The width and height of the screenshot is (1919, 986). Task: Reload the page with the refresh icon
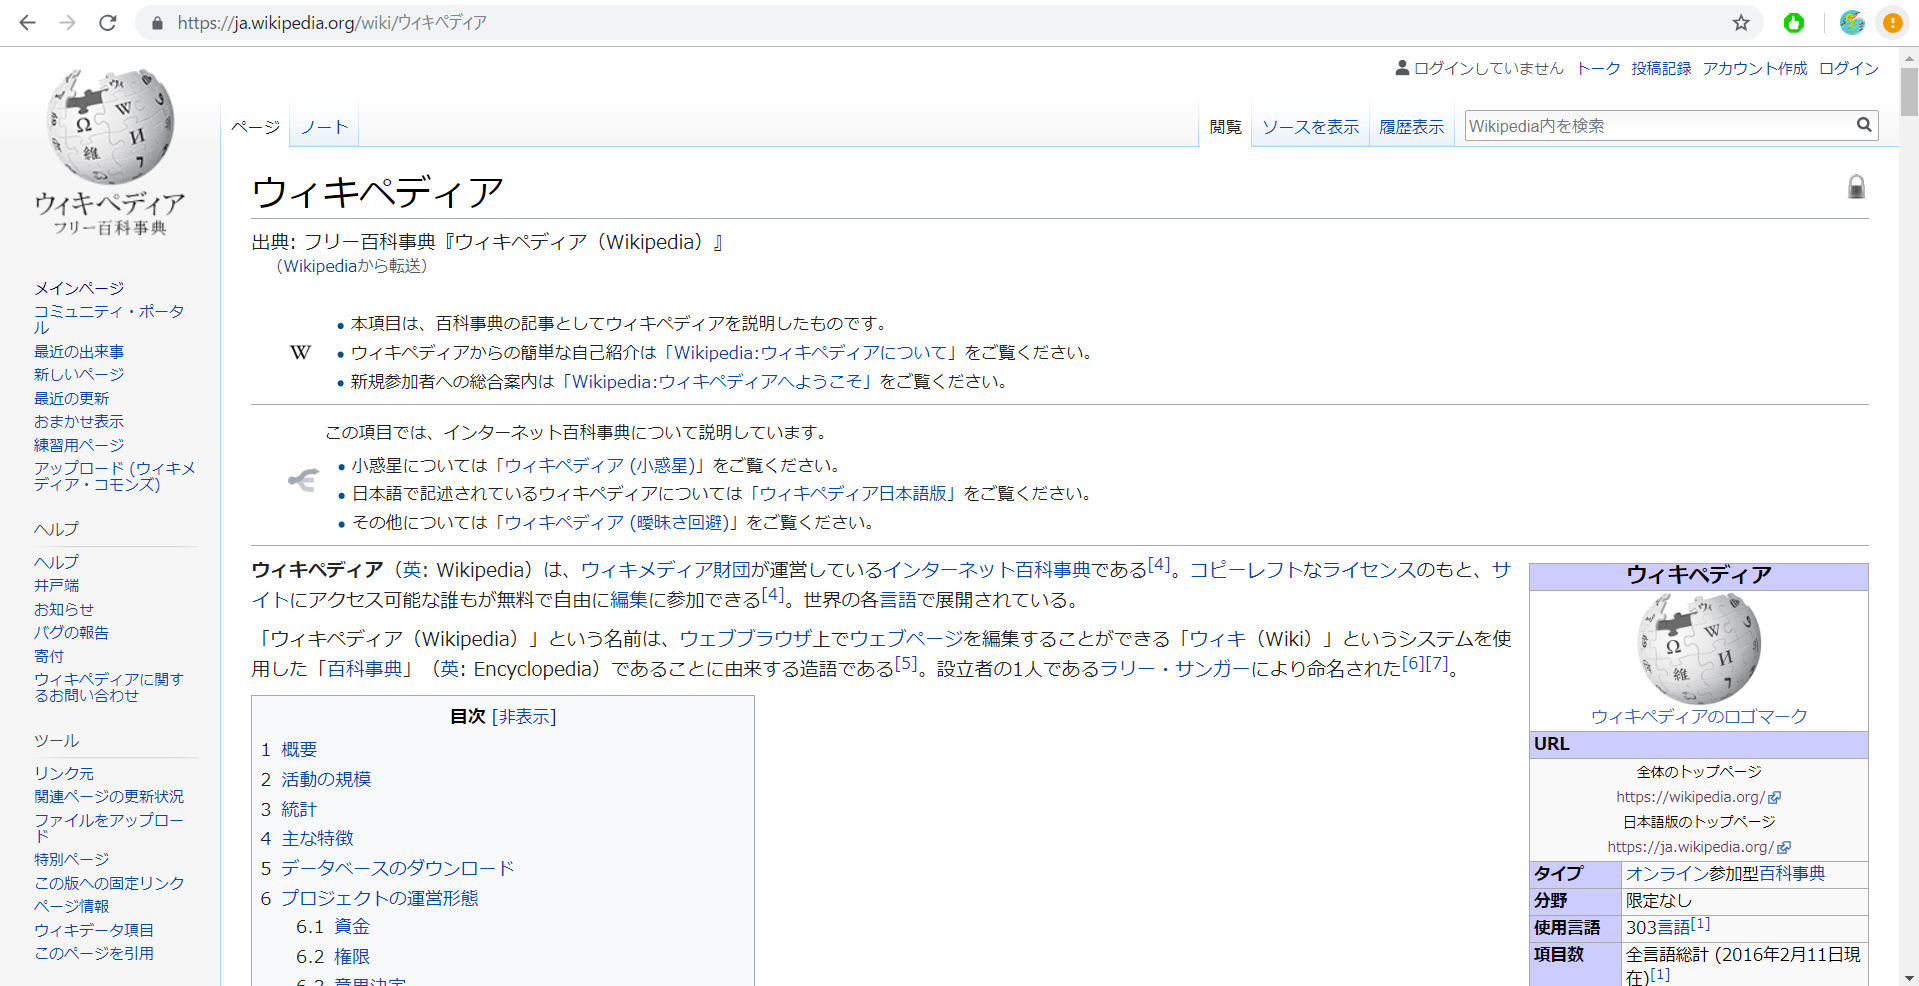point(108,22)
